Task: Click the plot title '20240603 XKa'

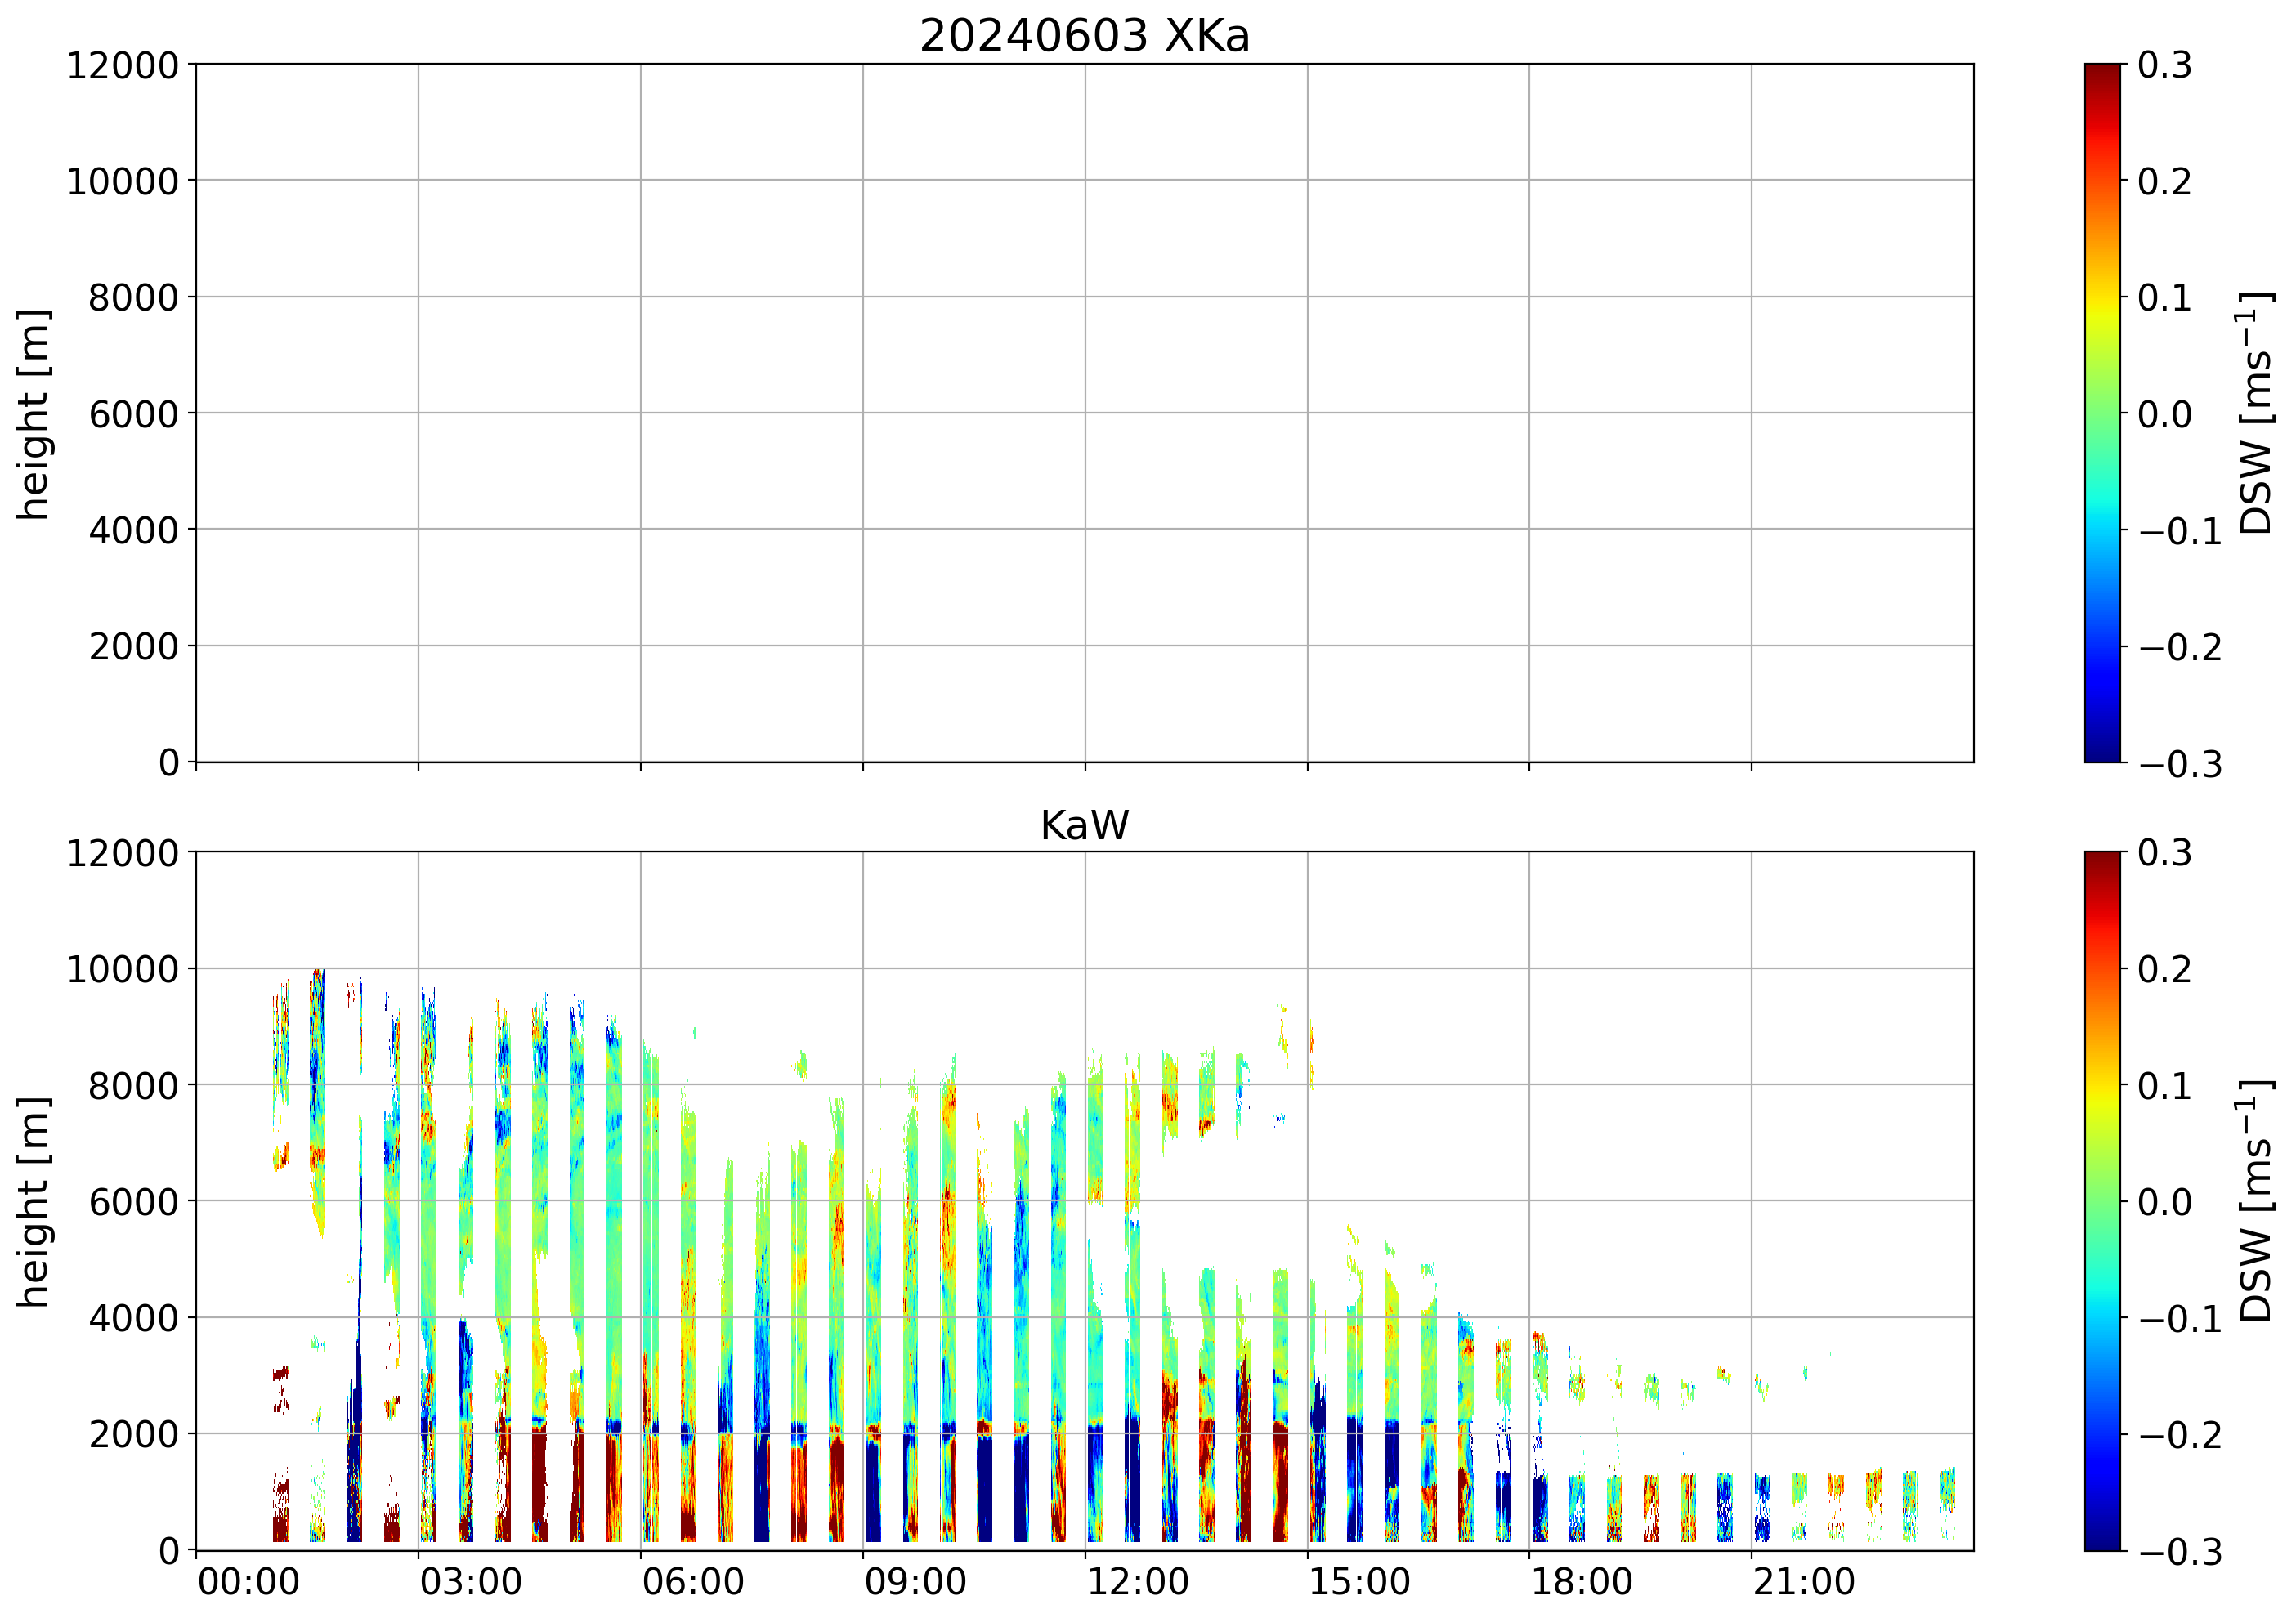Action: 1084,37
